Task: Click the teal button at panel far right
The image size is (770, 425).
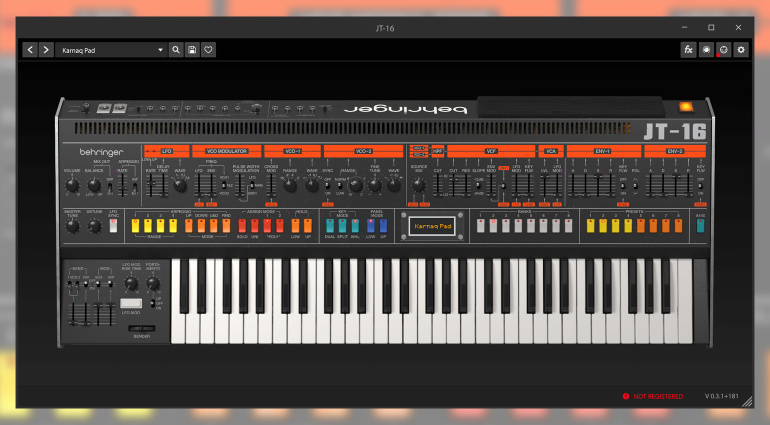Action: click(700, 226)
